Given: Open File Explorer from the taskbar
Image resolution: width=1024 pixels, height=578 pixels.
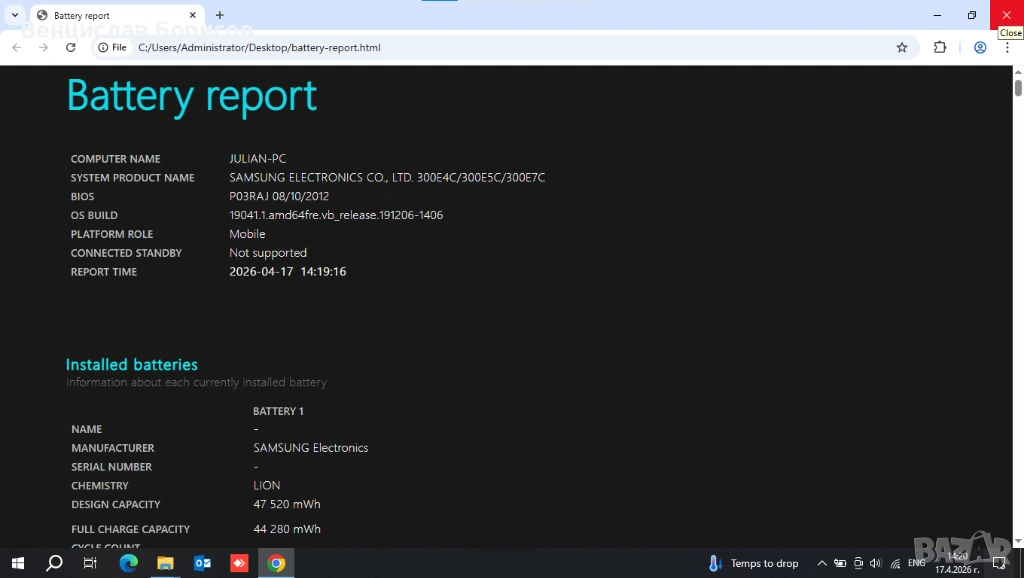Looking at the screenshot, I should click(165, 563).
